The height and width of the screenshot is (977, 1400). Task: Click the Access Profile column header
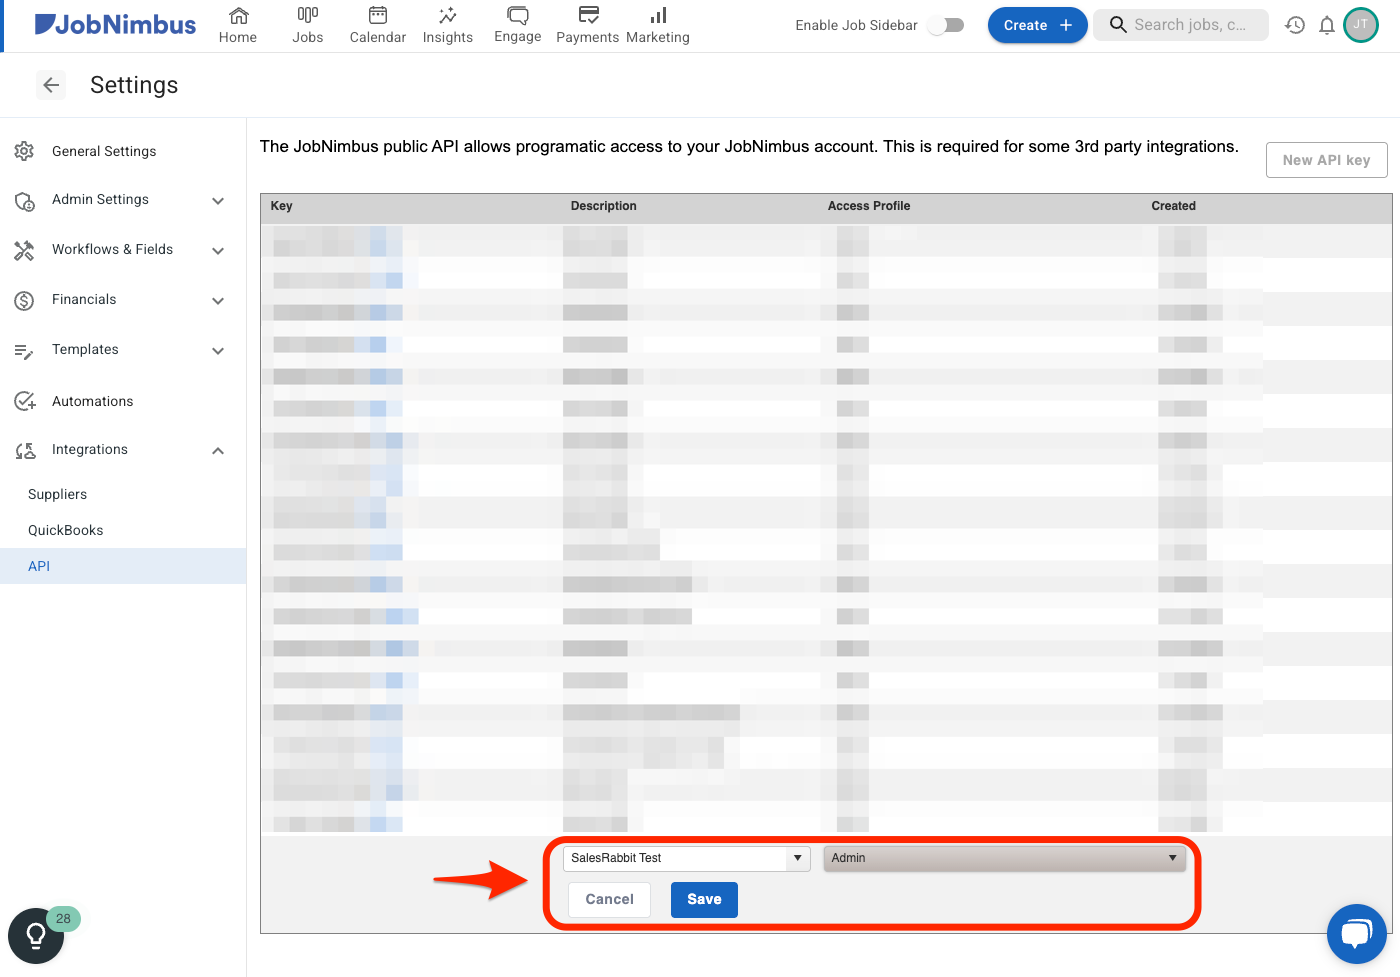tap(869, 206)
